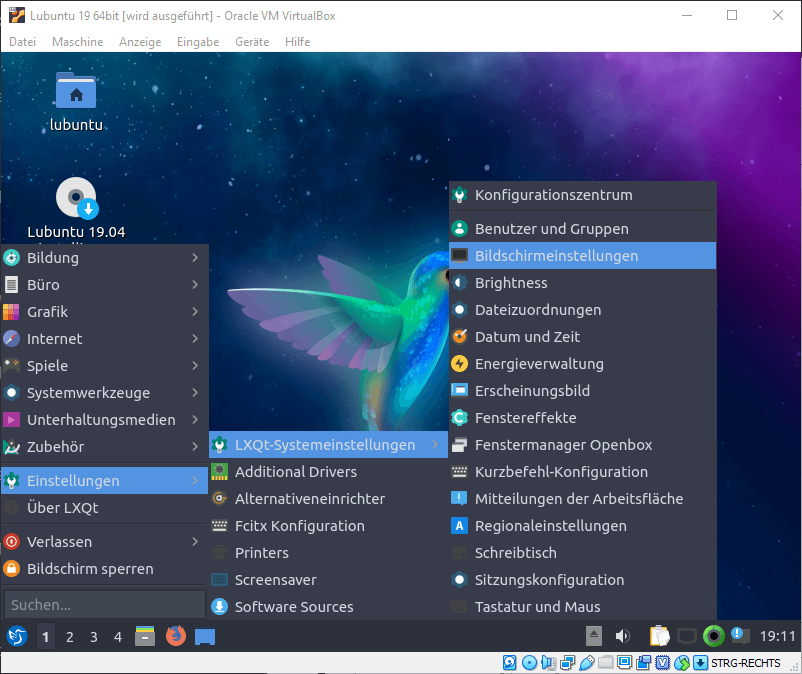Expand the Büro submenu arrow
The height and width of the screenshot is (674, 802).
pos(195,284)
